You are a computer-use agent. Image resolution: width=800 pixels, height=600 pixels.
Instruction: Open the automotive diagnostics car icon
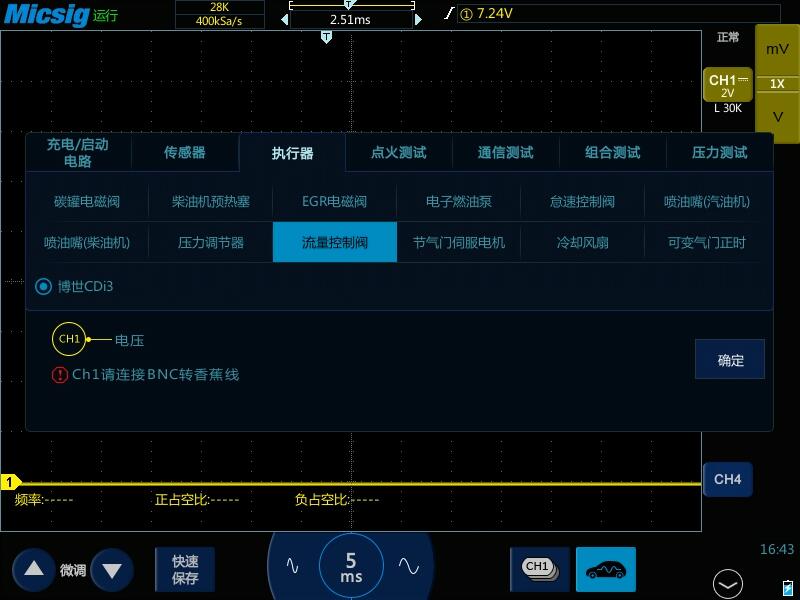(606, 569)
